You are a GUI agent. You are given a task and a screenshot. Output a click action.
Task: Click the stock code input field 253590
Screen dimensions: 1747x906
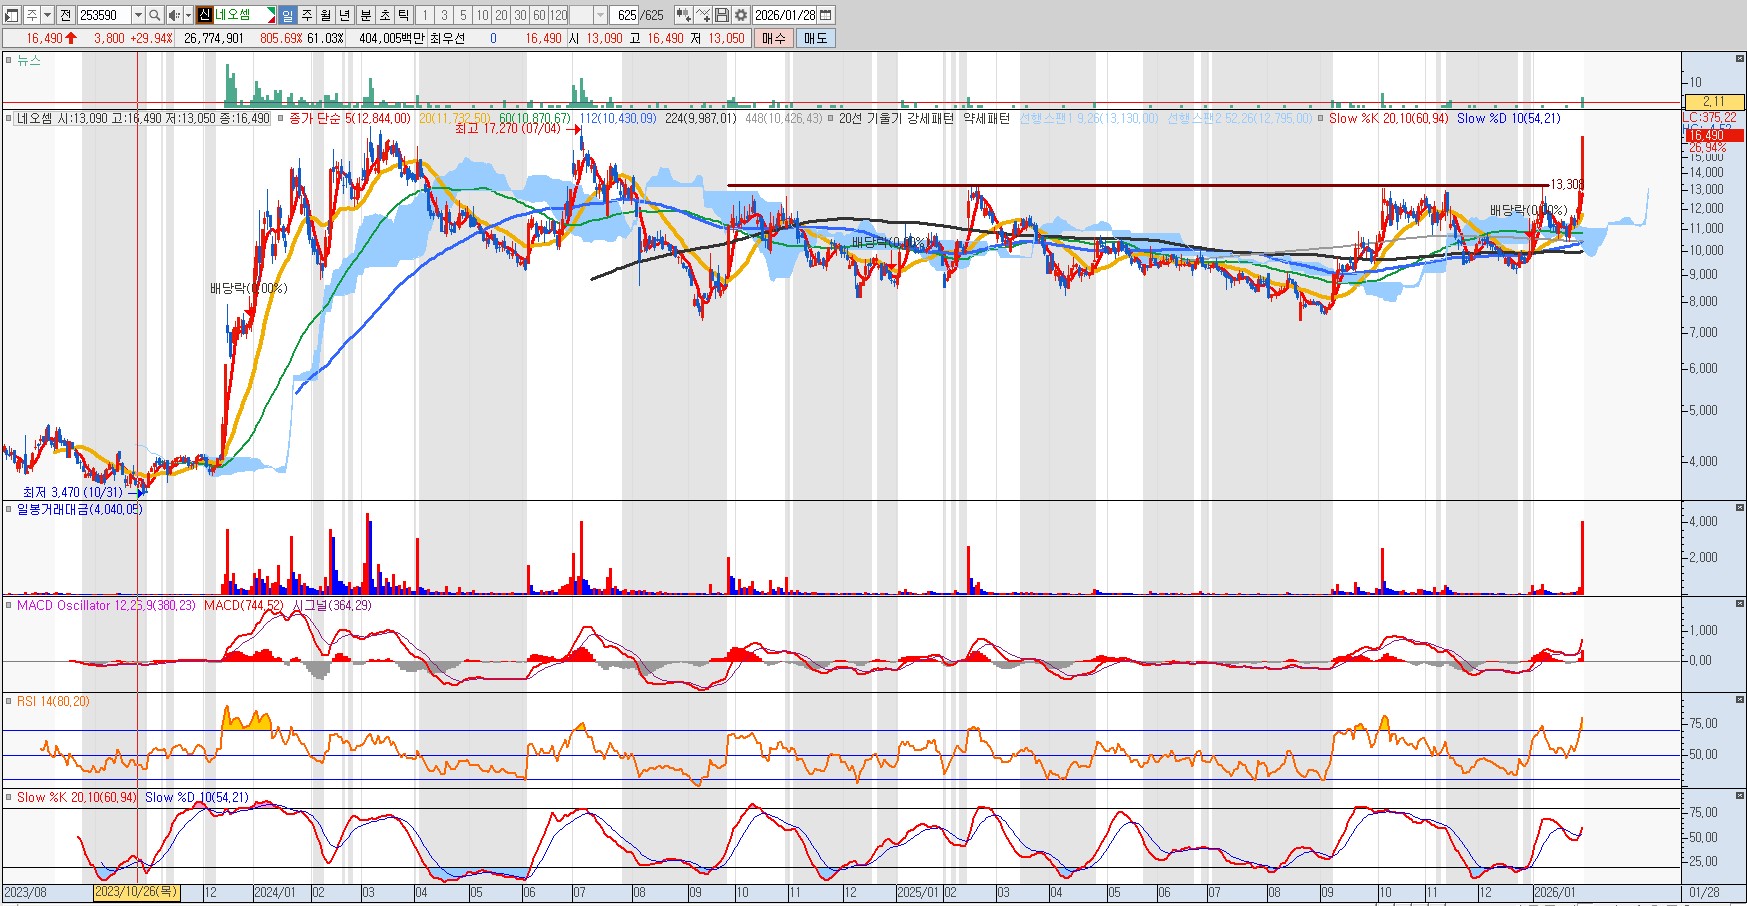coord(104,15)
